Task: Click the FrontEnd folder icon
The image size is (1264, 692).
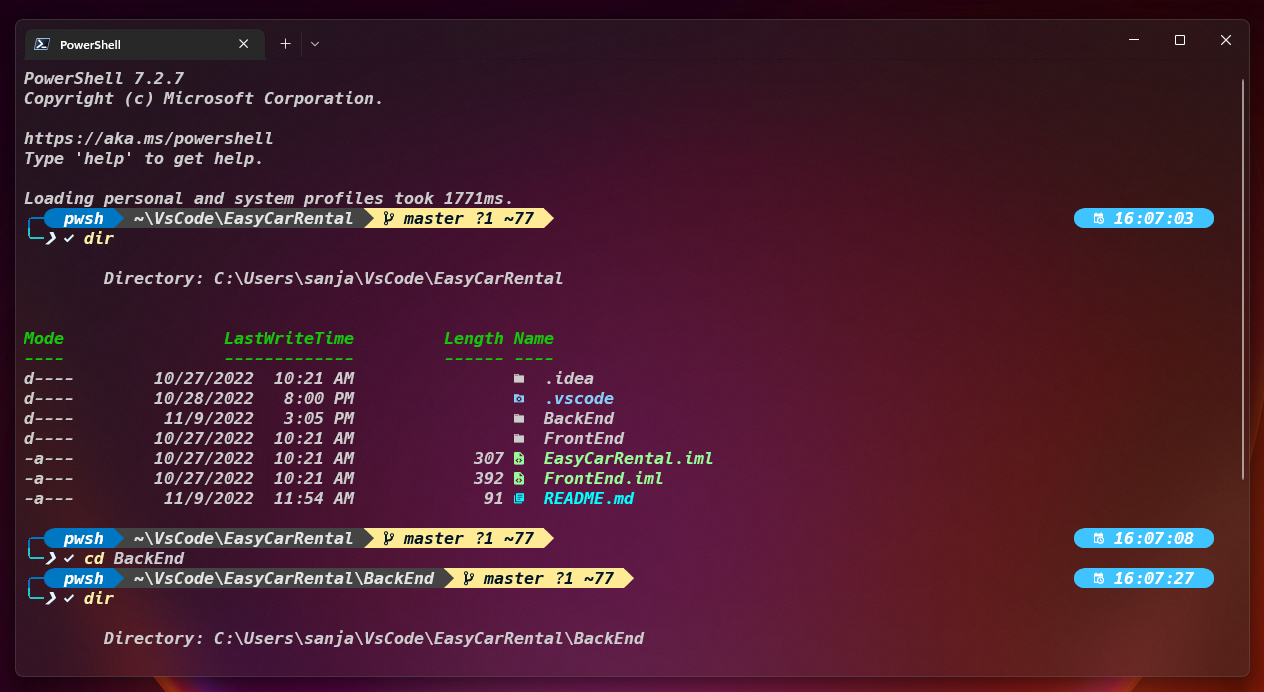Action: 518,438
